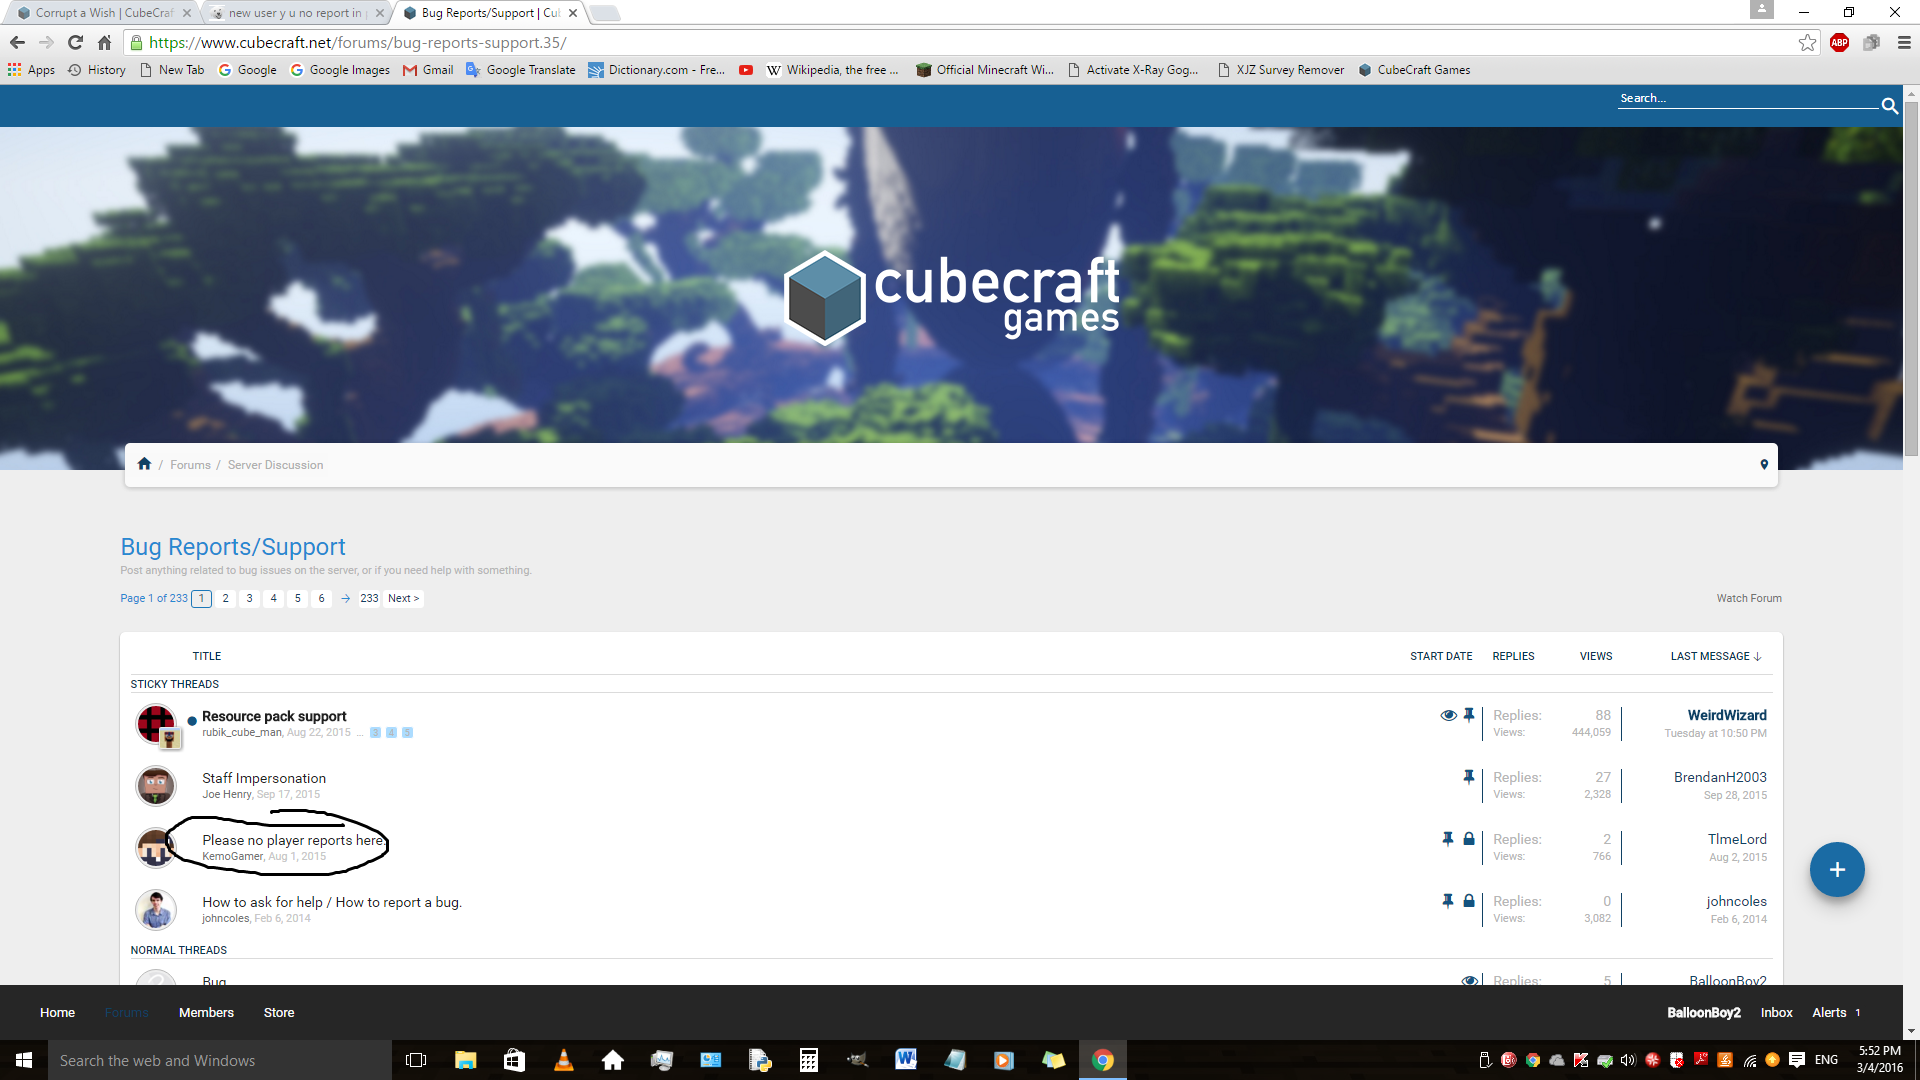
Task: Click pin icon on How to ask for help row
Action: 1447,901
